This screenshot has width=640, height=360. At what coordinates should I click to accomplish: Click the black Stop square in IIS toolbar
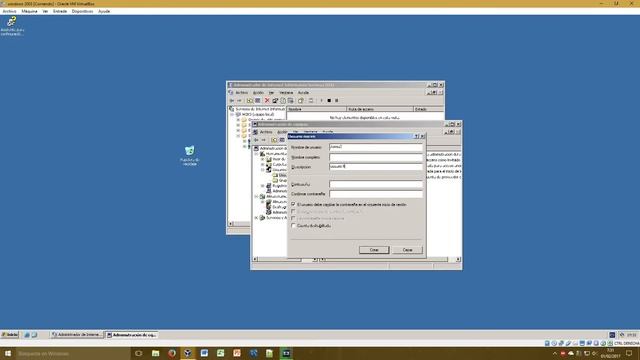pos(329,100)
